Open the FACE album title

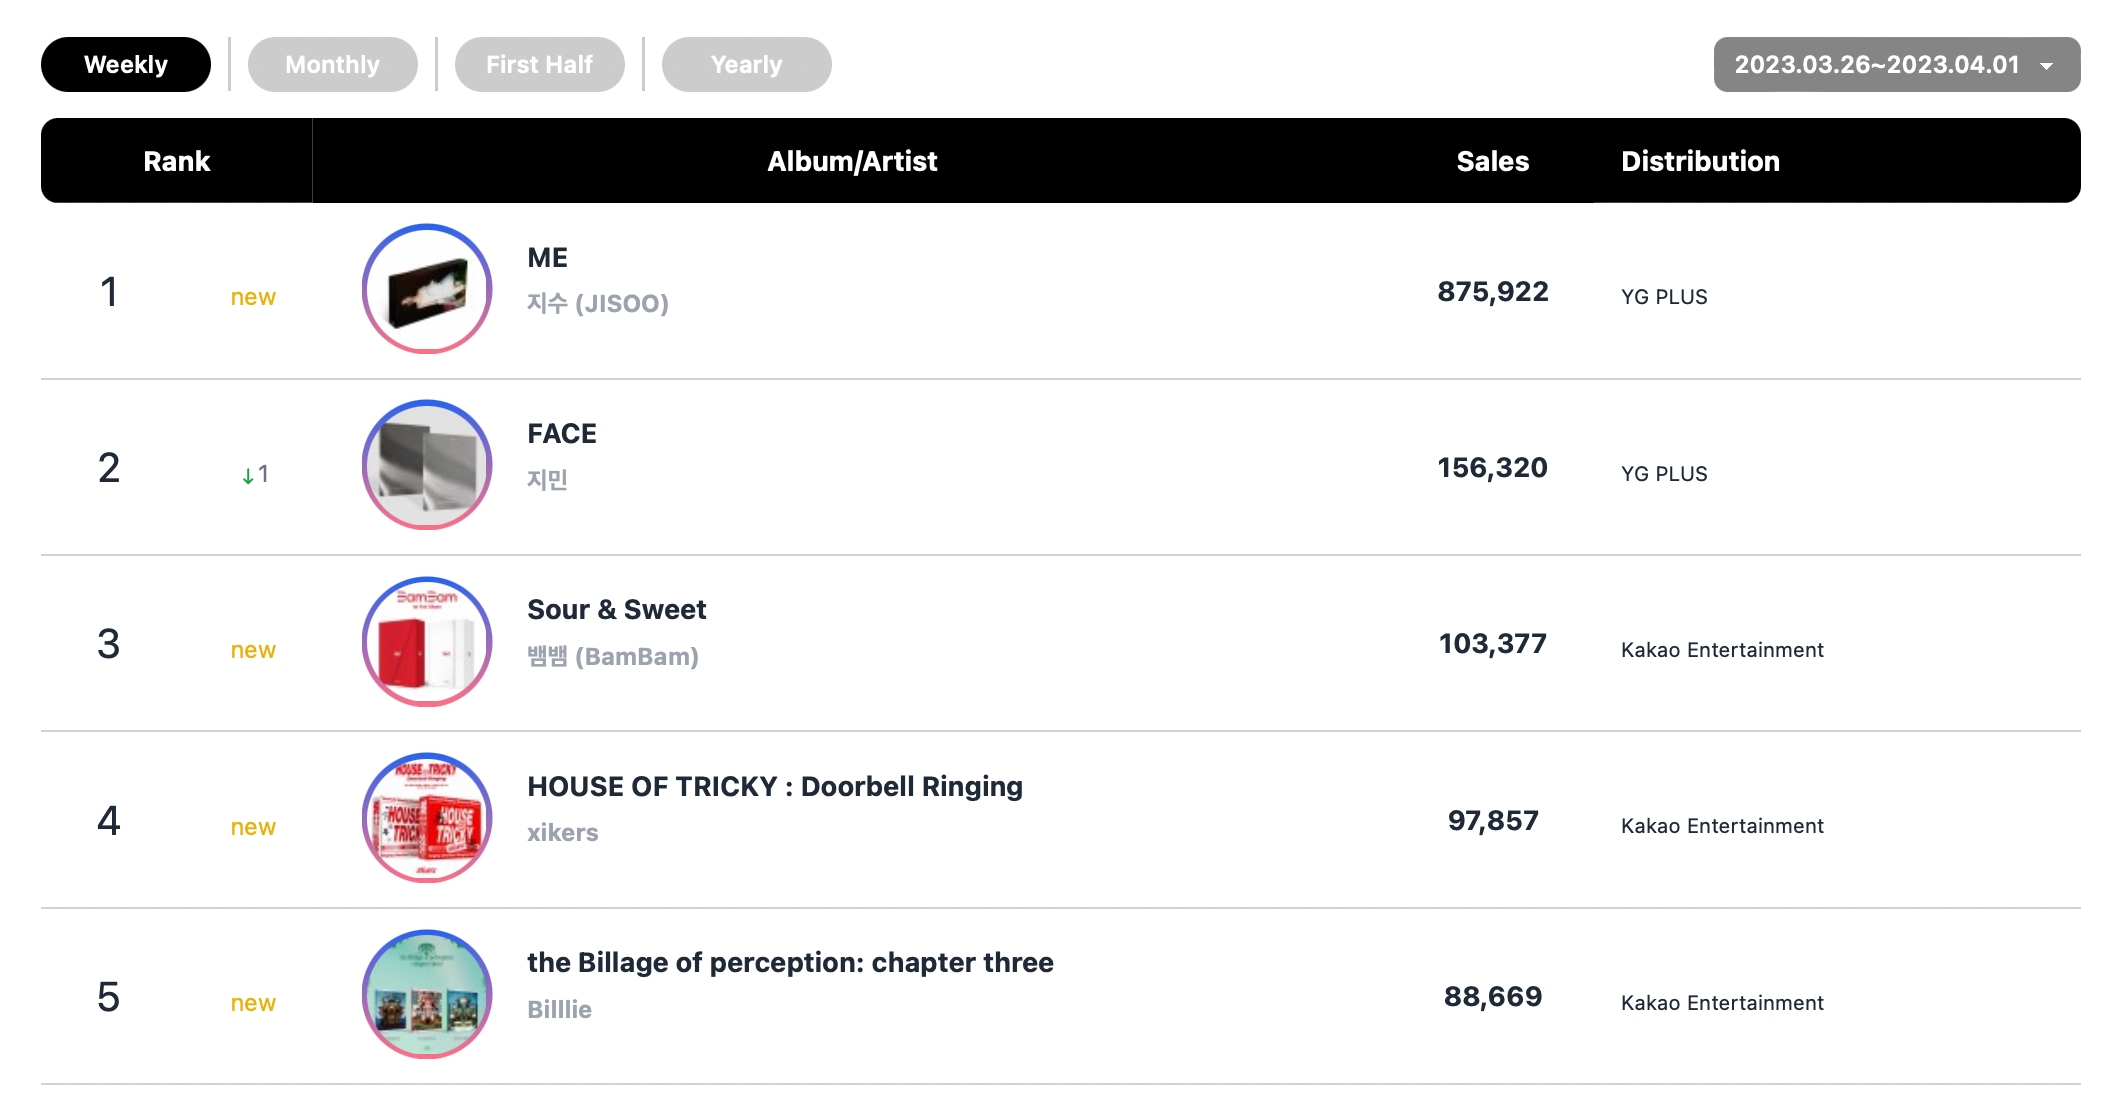pos(562,434)
